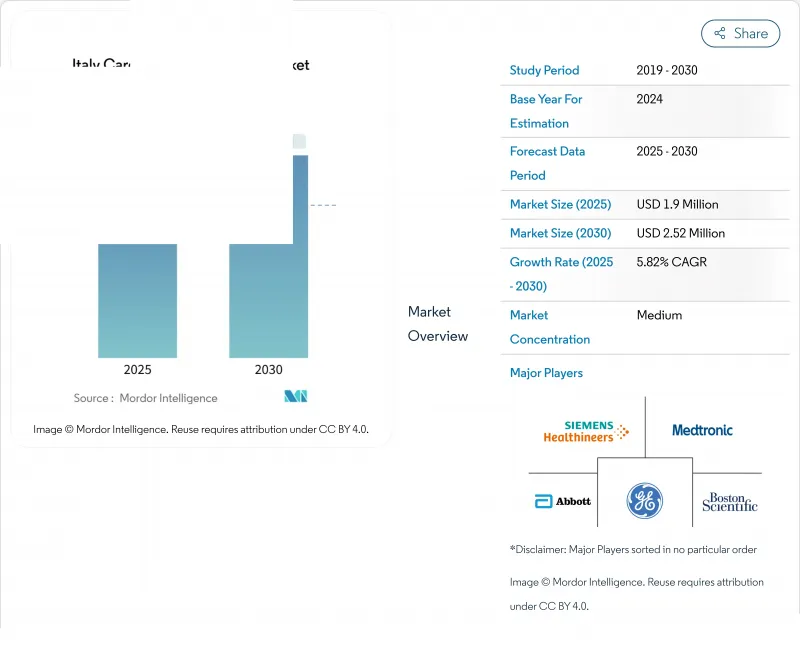Click the USD 2.52 Million value
Screen dimensions: 800x648
(680, 233)
